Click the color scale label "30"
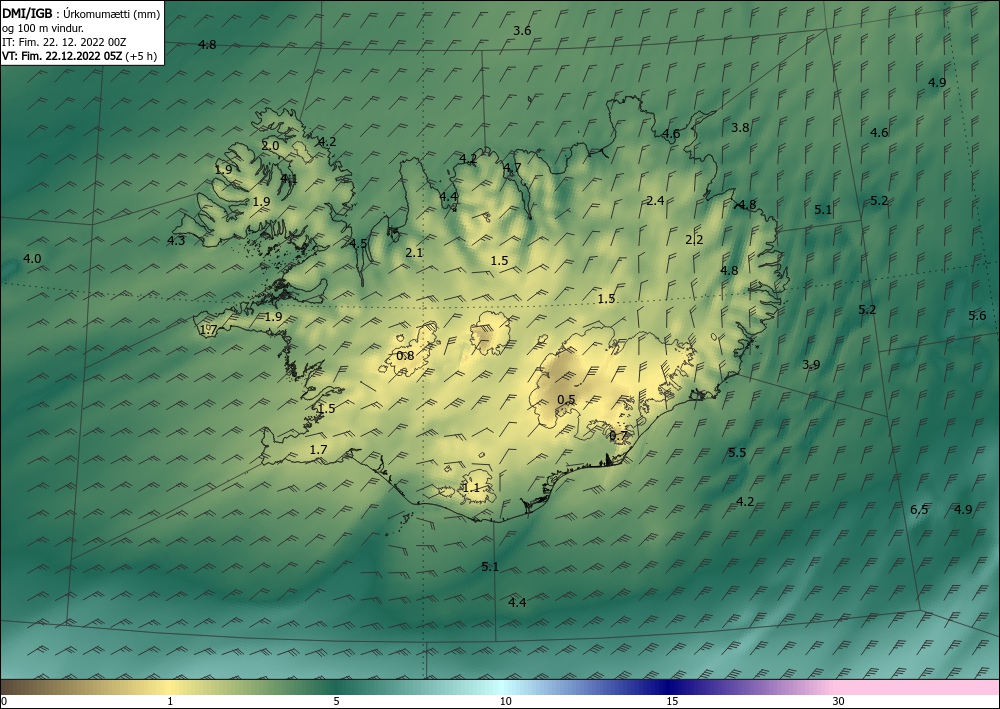This screenshot has width=1000, height=709. (x=839, y=702)
